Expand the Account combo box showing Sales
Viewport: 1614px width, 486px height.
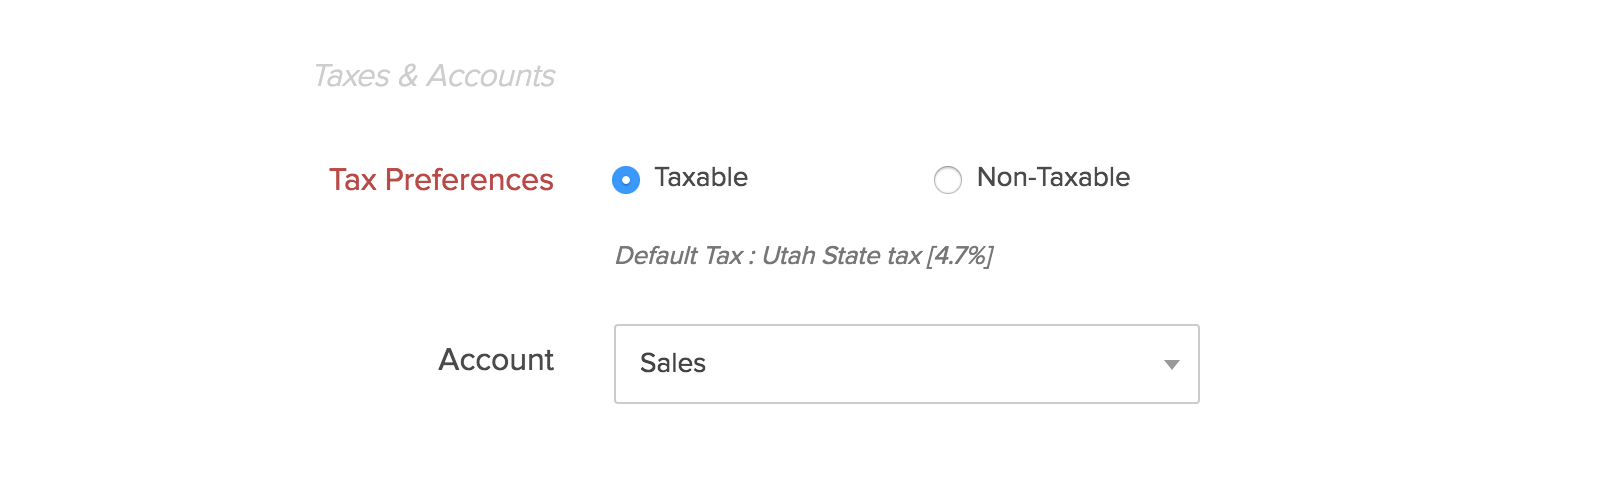[906, 364]
